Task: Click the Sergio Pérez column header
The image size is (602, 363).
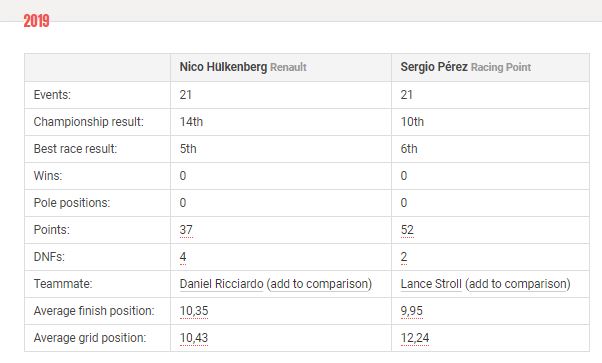Action: tap(434, 67)
